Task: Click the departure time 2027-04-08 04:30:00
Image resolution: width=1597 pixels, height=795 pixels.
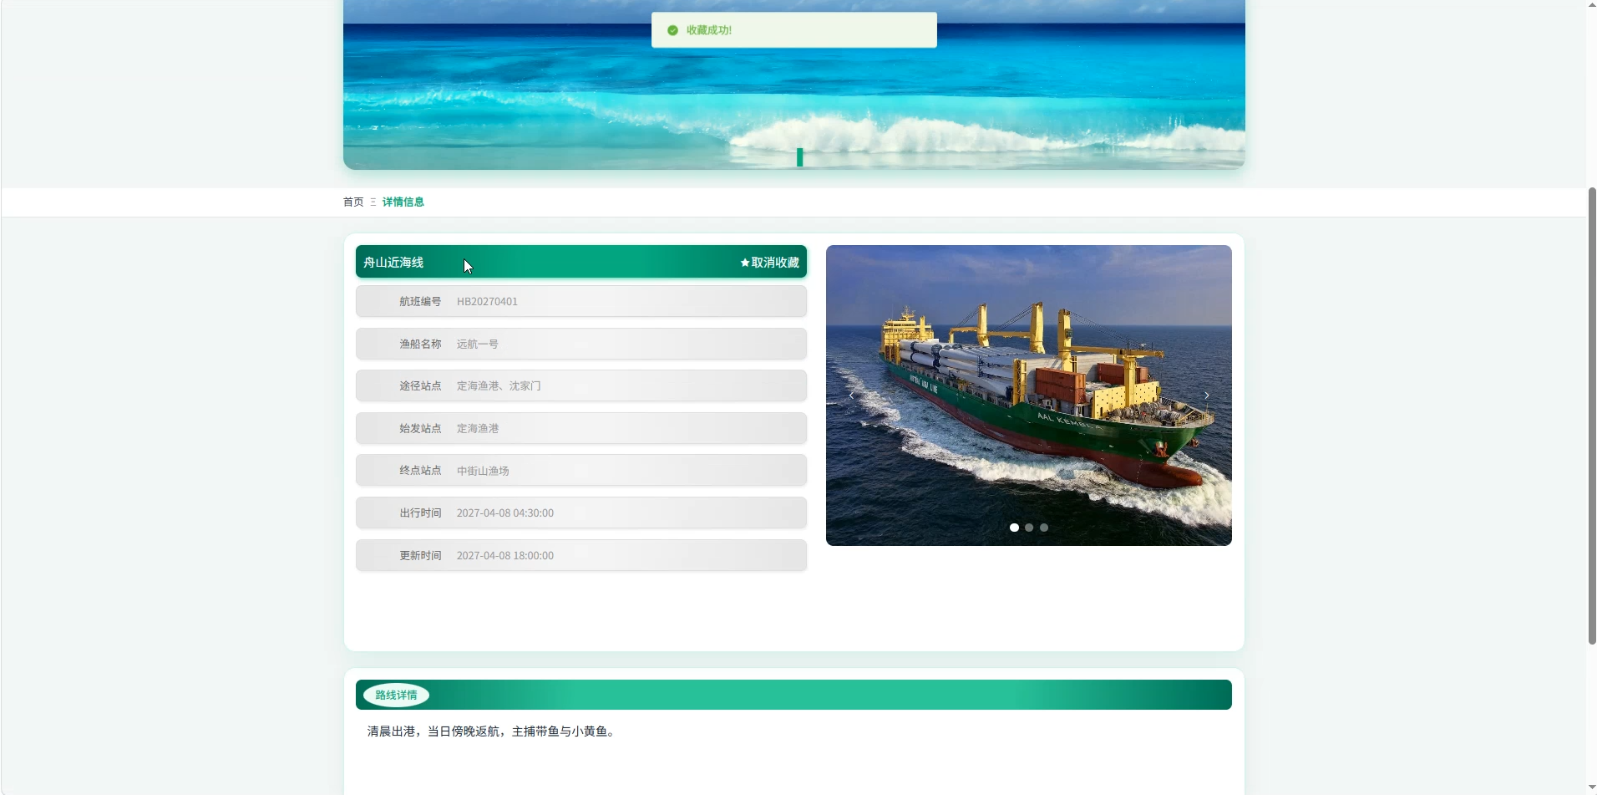Action: point(505,513)
